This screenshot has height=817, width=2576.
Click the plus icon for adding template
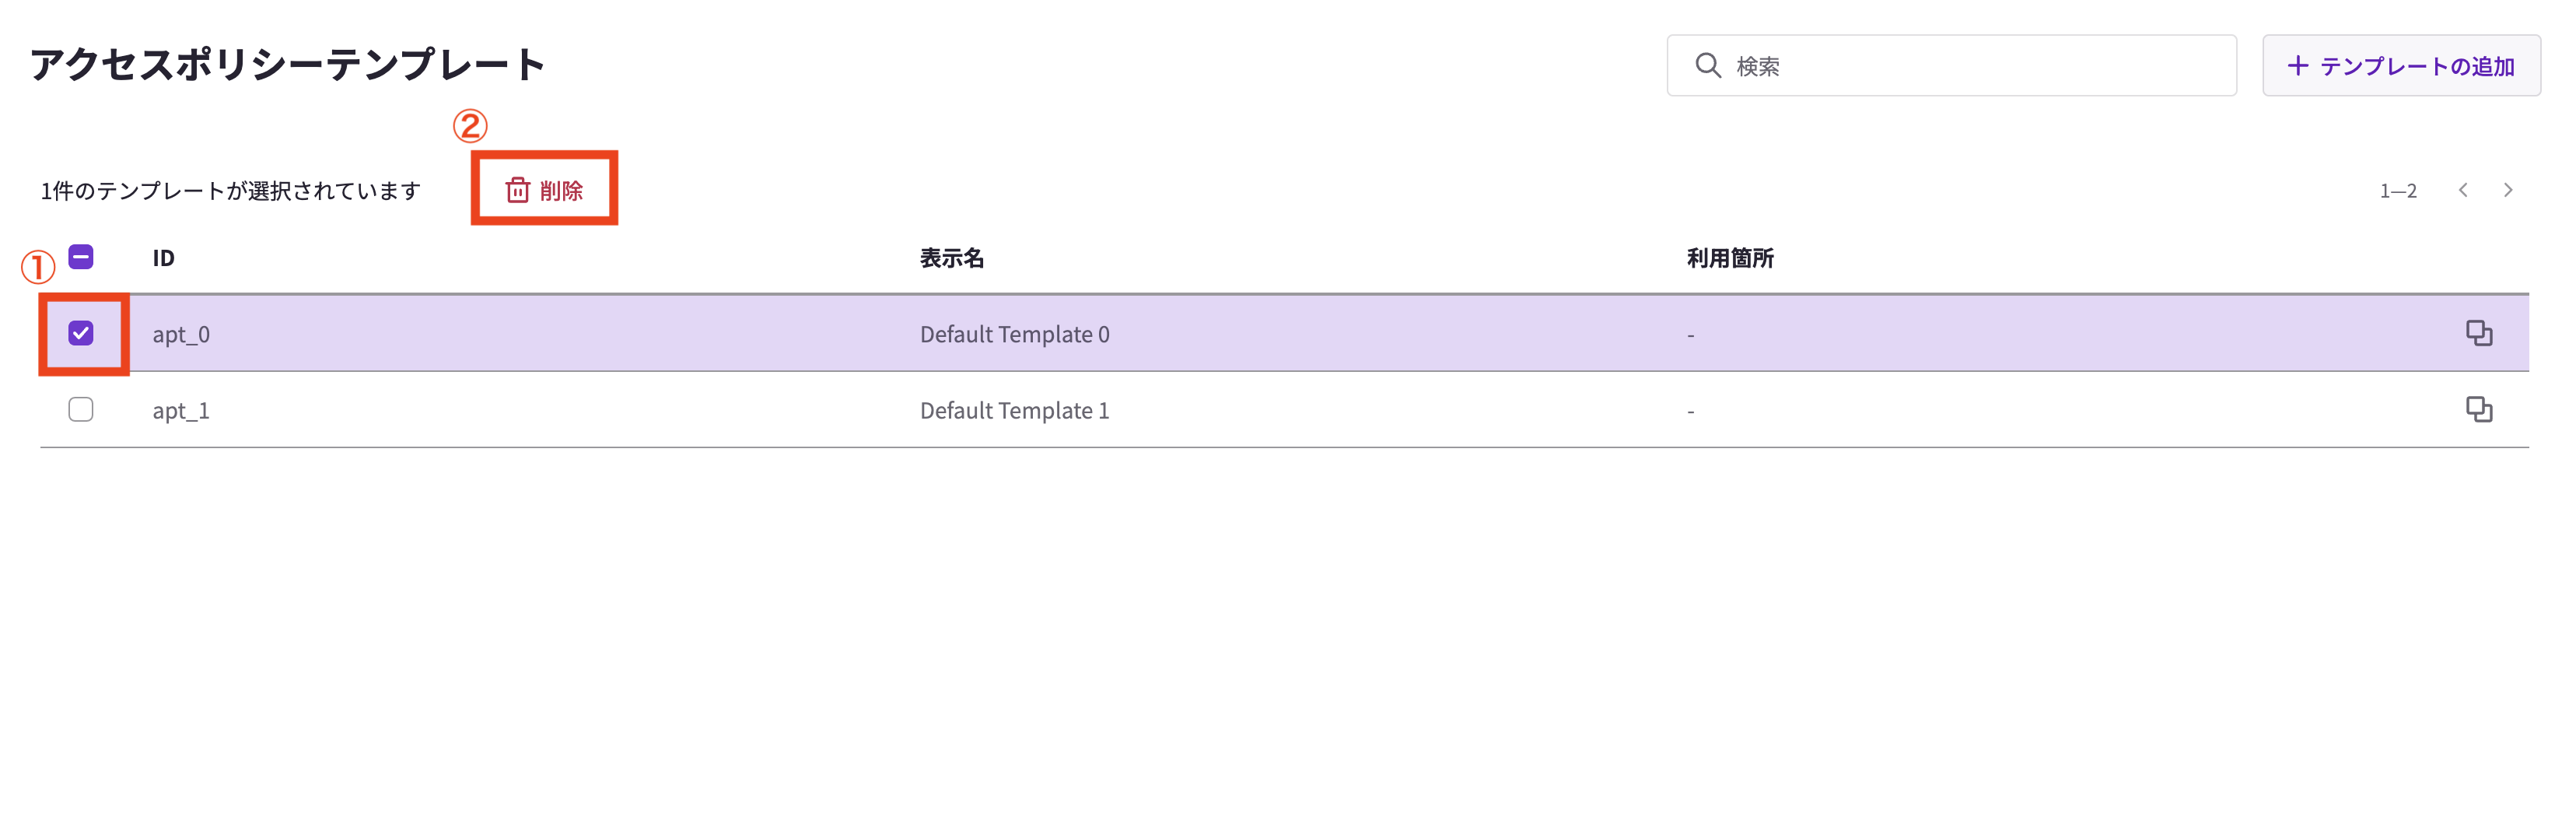tap(2298, 65)
